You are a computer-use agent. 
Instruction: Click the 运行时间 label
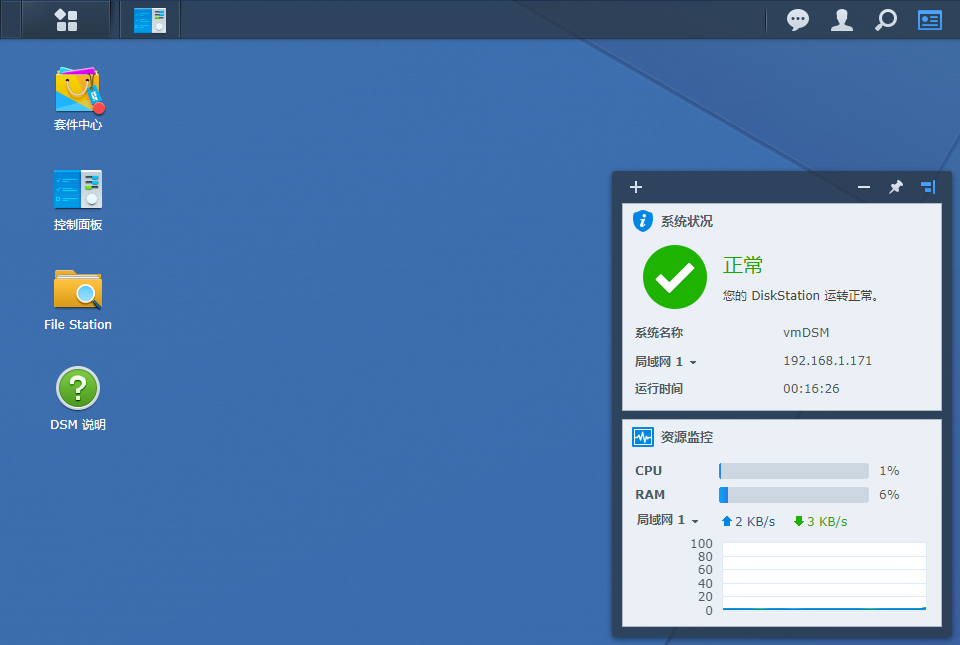(659, 389)
